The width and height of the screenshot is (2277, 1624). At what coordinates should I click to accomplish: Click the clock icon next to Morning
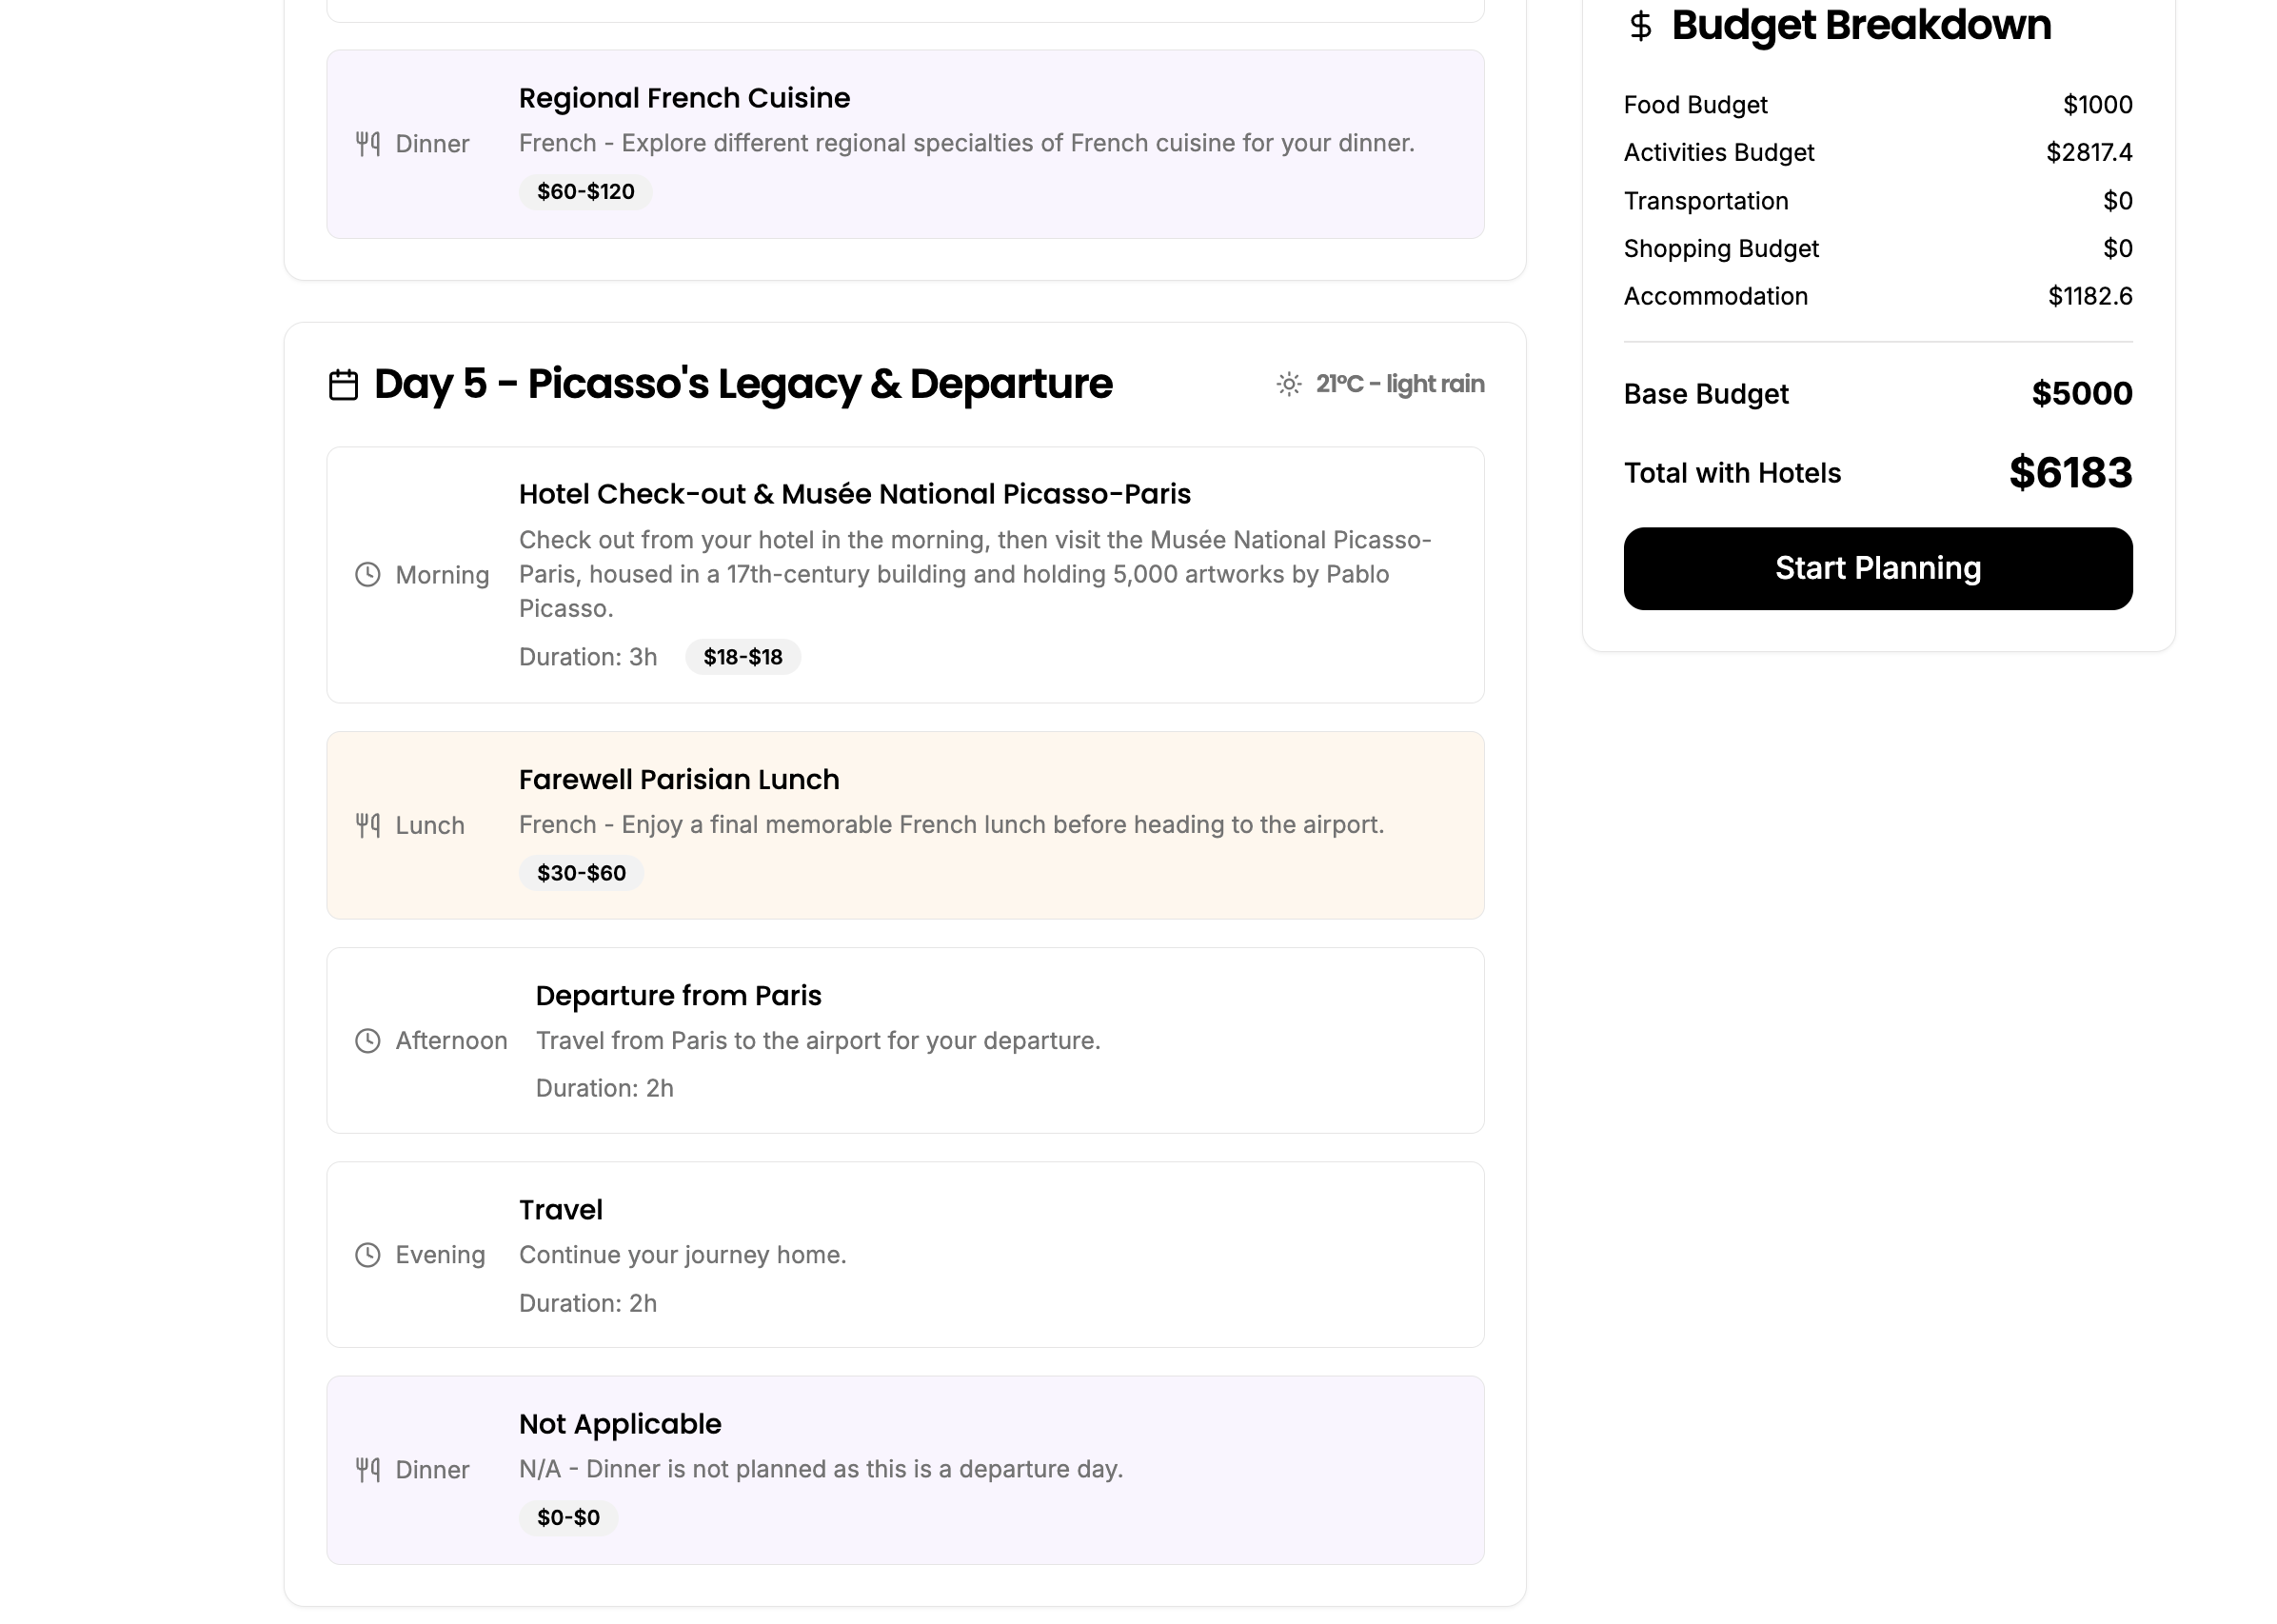click(368, 575)
